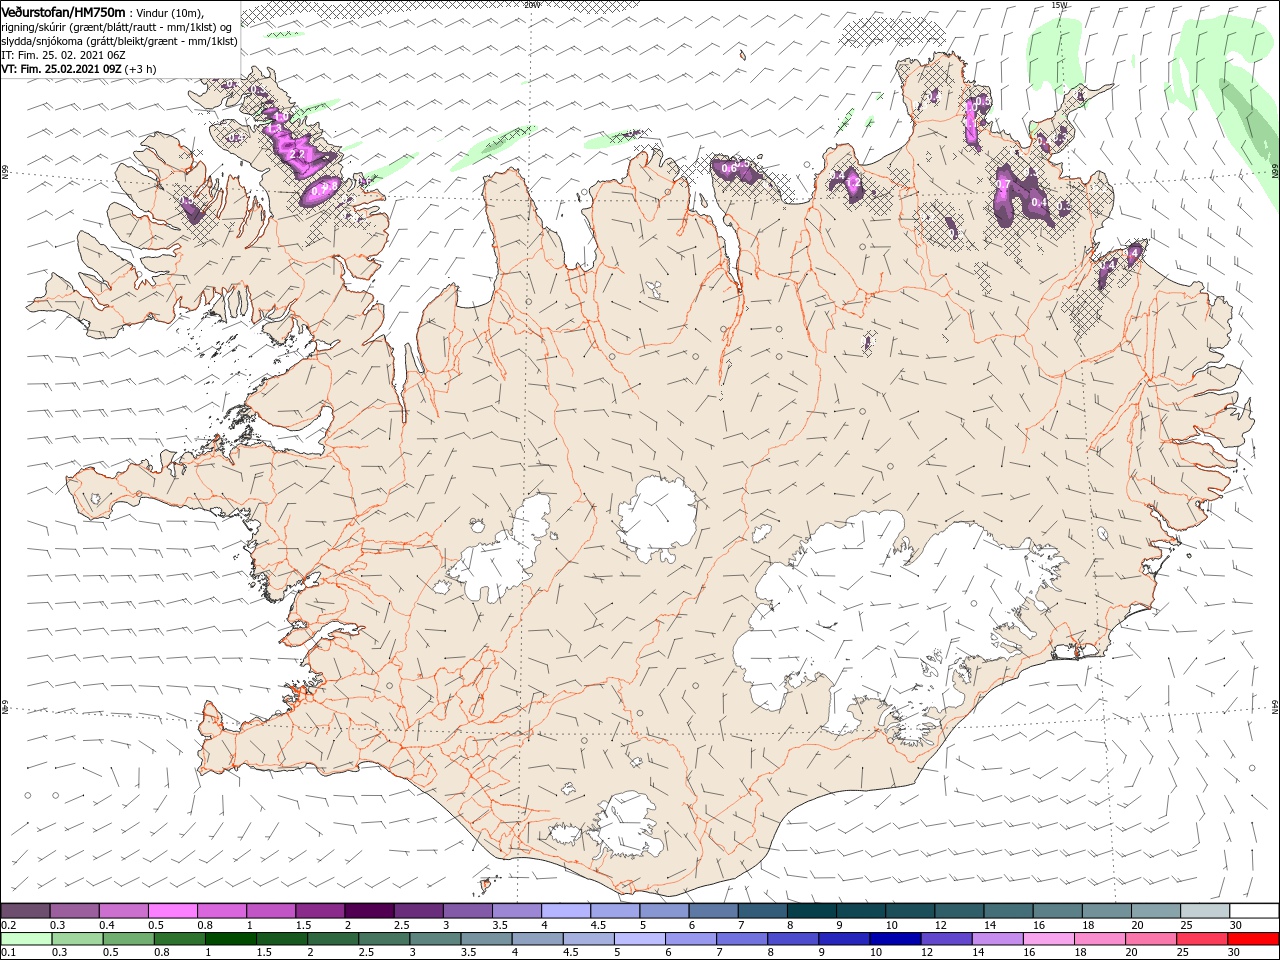The width and height of the screenshot is (1280, 960).
Task: Click the 0.6 snowfall value on north coast
Action: point(729,168)
